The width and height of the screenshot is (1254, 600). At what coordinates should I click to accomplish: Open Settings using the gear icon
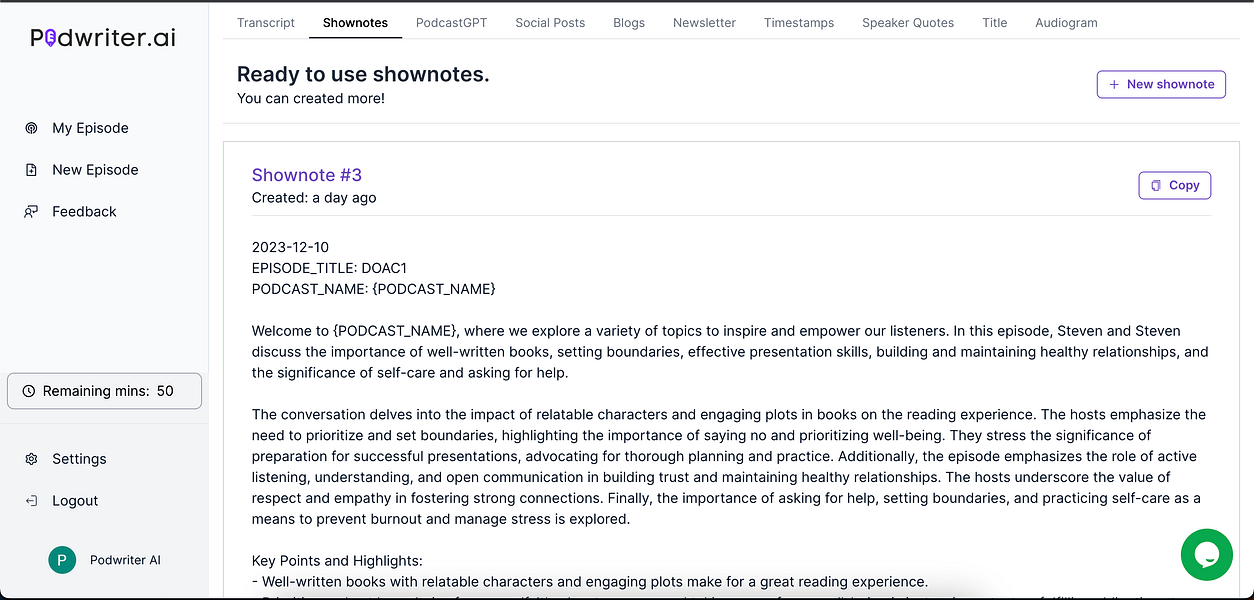tap(31, 458)
